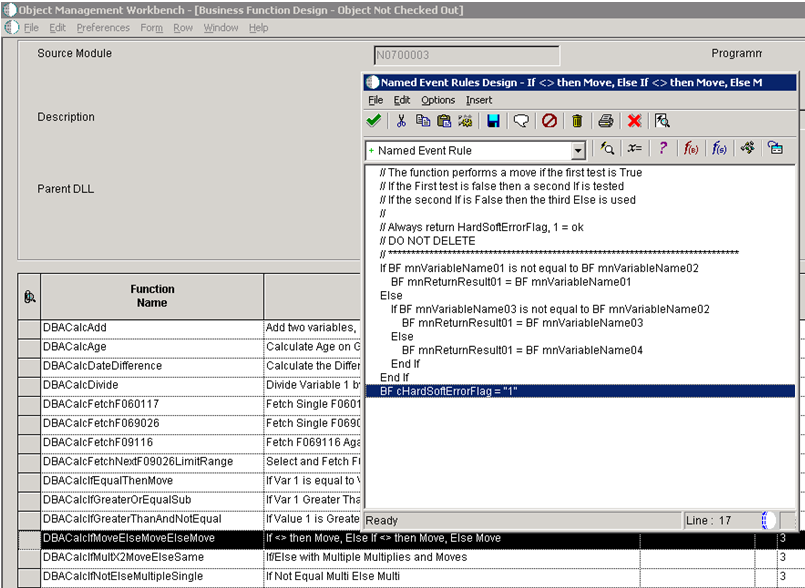Open the Edit menu in Object Management Workbench
Screen dimensions: 805x588
58,28
